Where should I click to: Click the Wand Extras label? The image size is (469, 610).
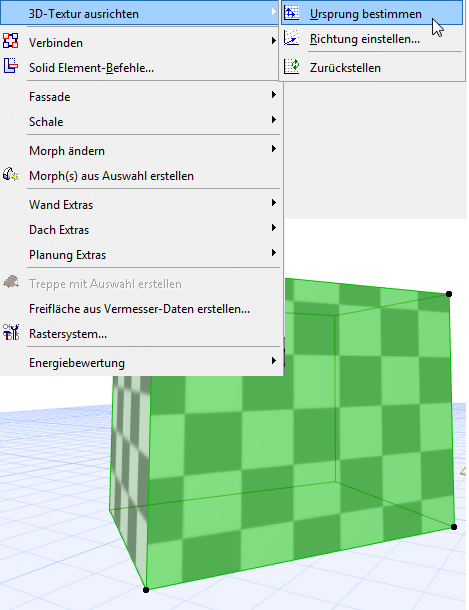[61, 205]
